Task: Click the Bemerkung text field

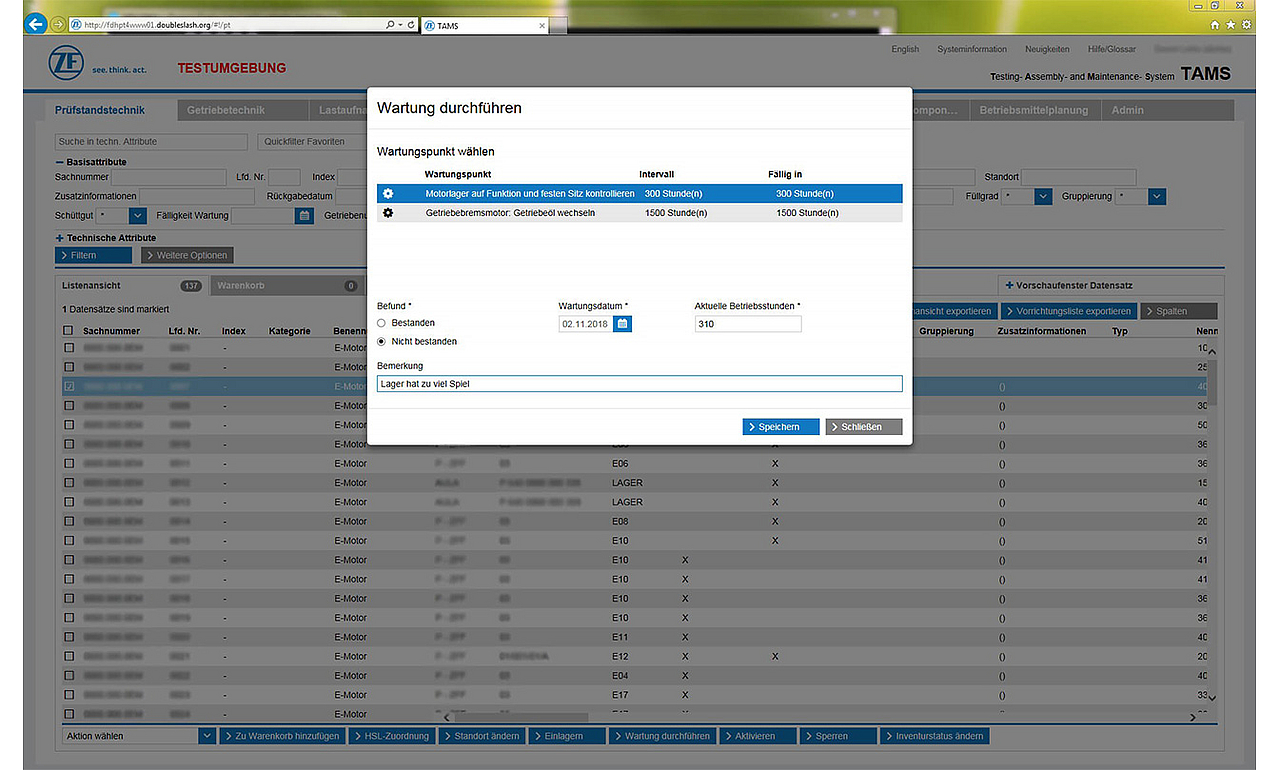Action: click(x=639, y=384)
